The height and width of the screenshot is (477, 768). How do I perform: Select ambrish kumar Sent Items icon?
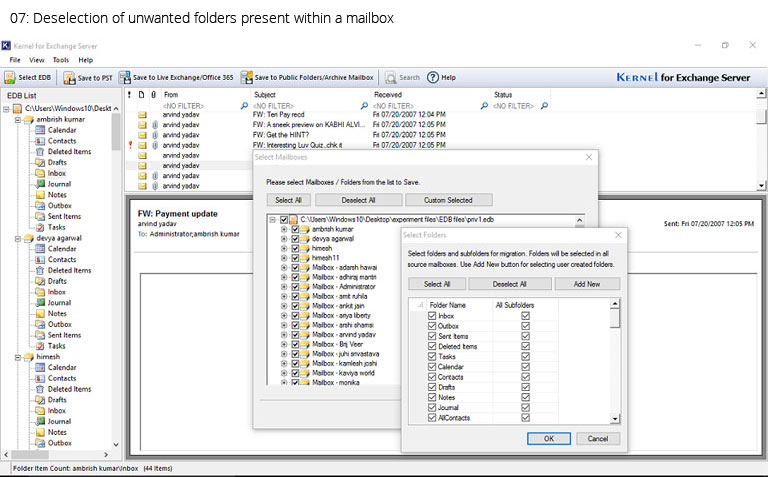(x=40, y=216)
